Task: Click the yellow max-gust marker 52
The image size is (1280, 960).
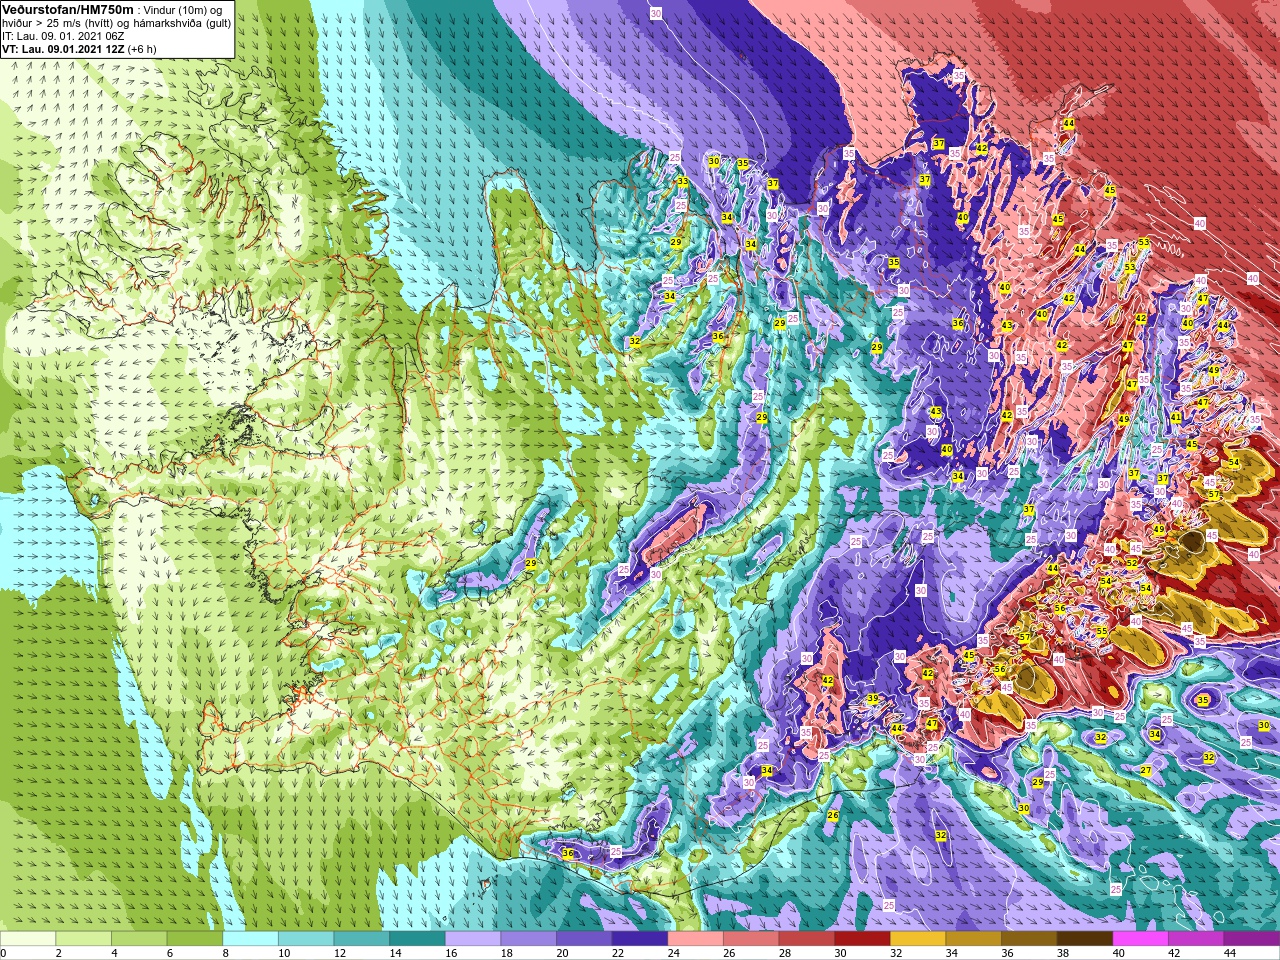Action: coord(1132,563)
